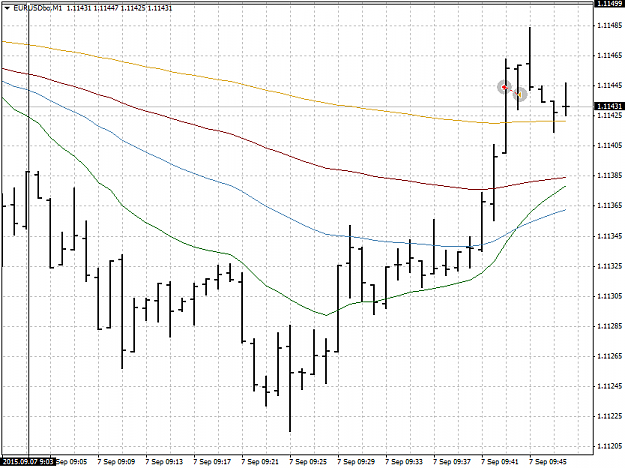Click time axis label 7 Sep 09:45
Screen dimensions: 625x468
pyautogui.click(x=548, y=462)
